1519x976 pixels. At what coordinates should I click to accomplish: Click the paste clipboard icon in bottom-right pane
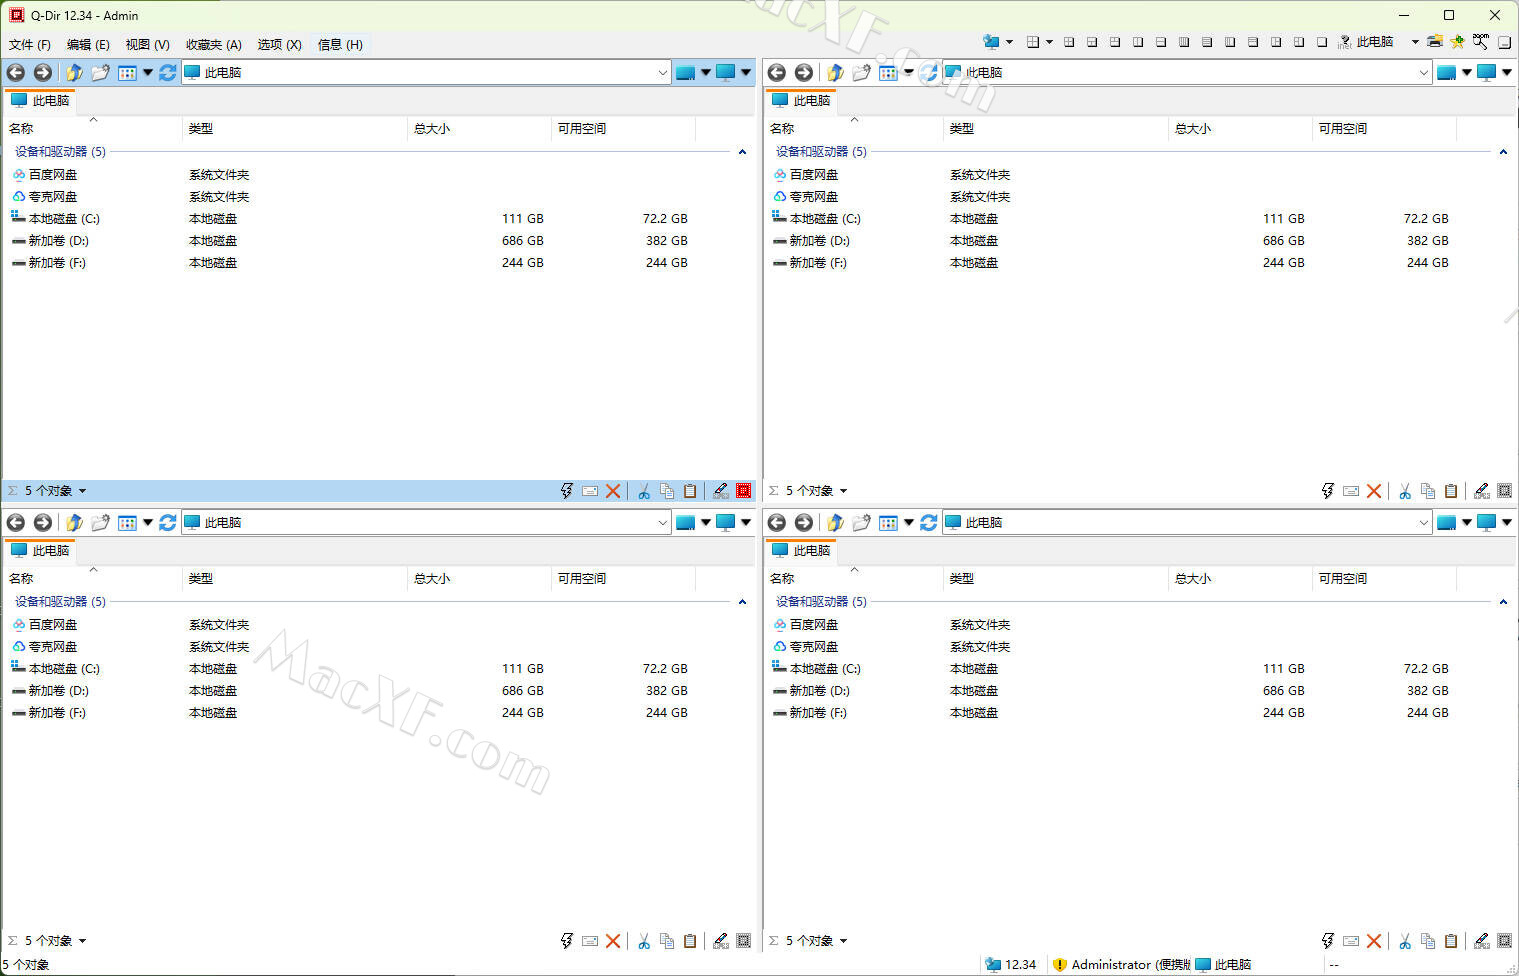pos(1451,941)
